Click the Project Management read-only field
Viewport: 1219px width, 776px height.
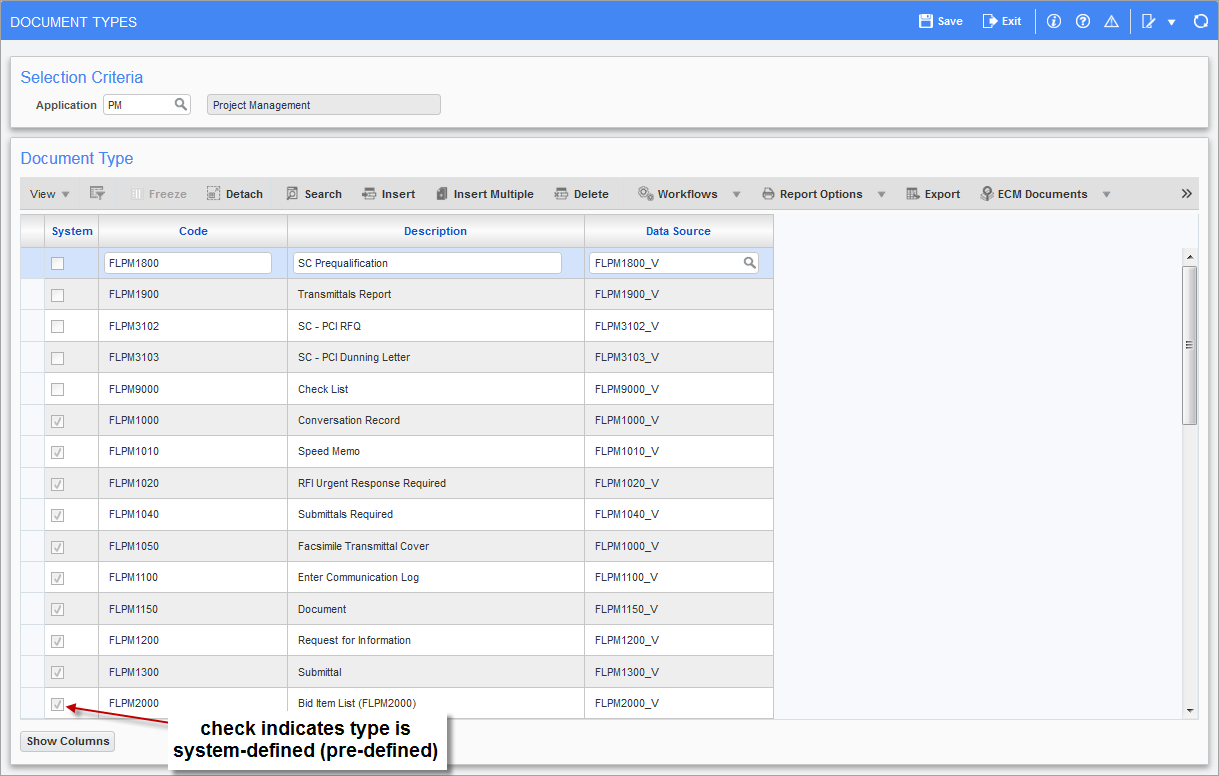(x=324, y=104)
